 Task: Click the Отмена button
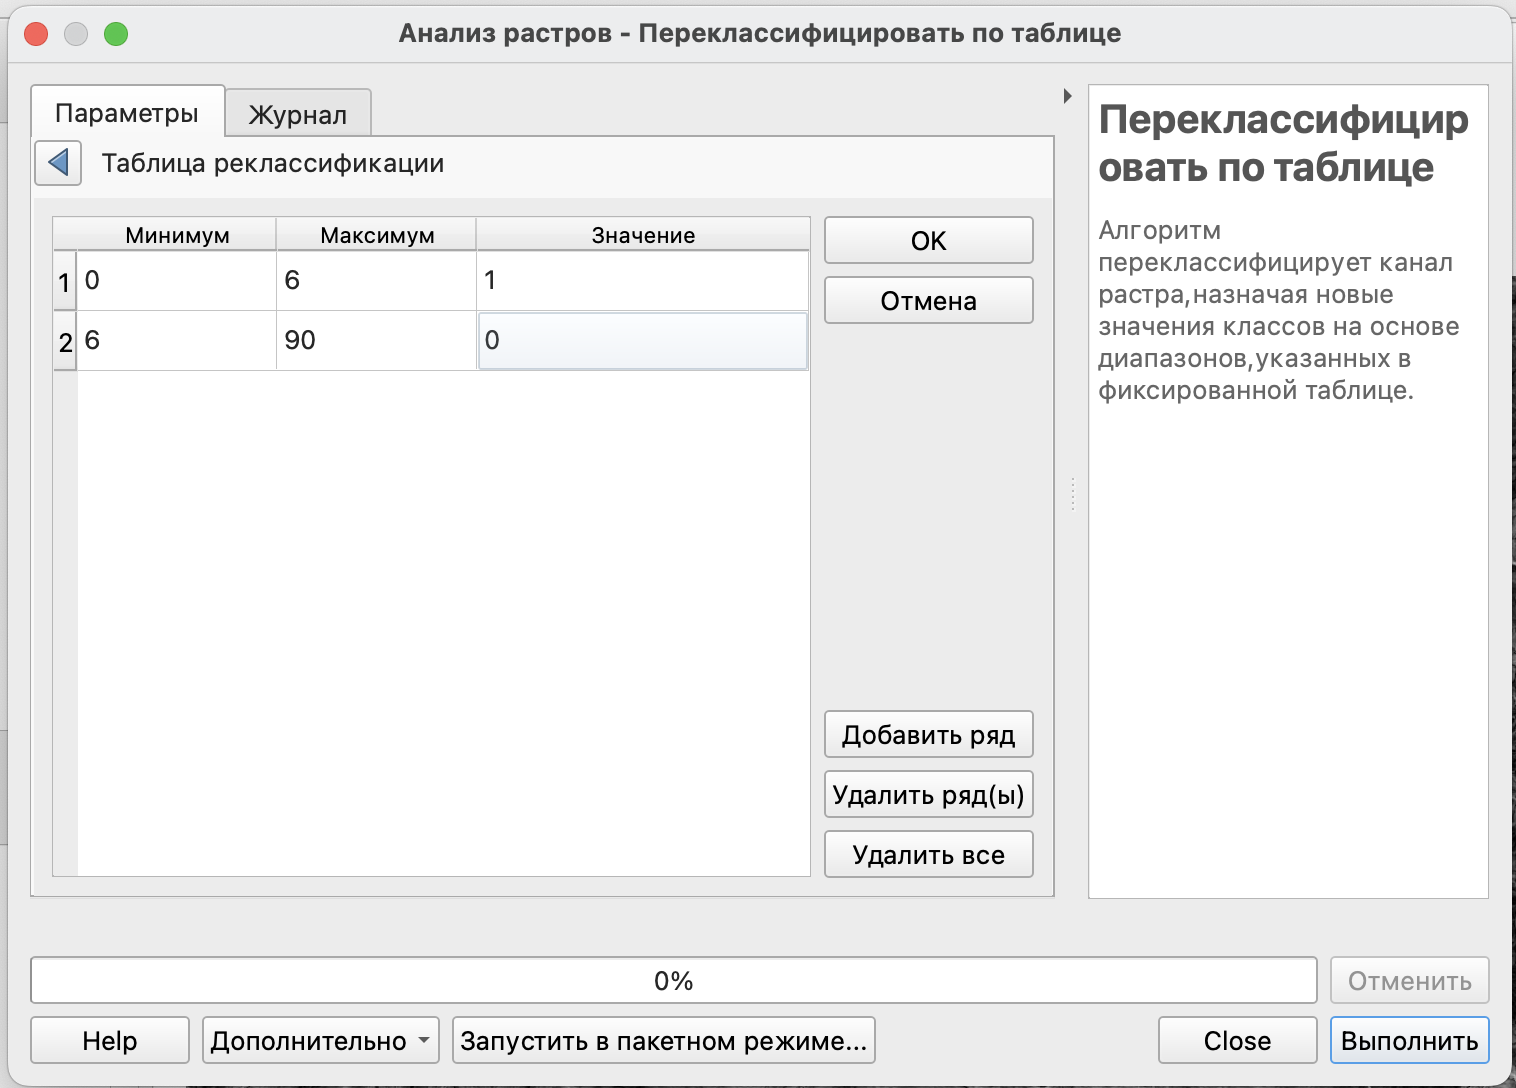pyautogui.click(x=928, y=301)
